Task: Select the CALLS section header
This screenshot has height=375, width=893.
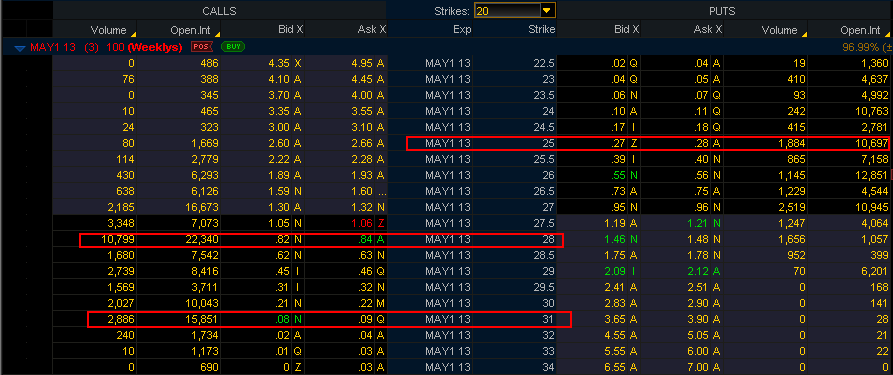Action: (219, 11)
